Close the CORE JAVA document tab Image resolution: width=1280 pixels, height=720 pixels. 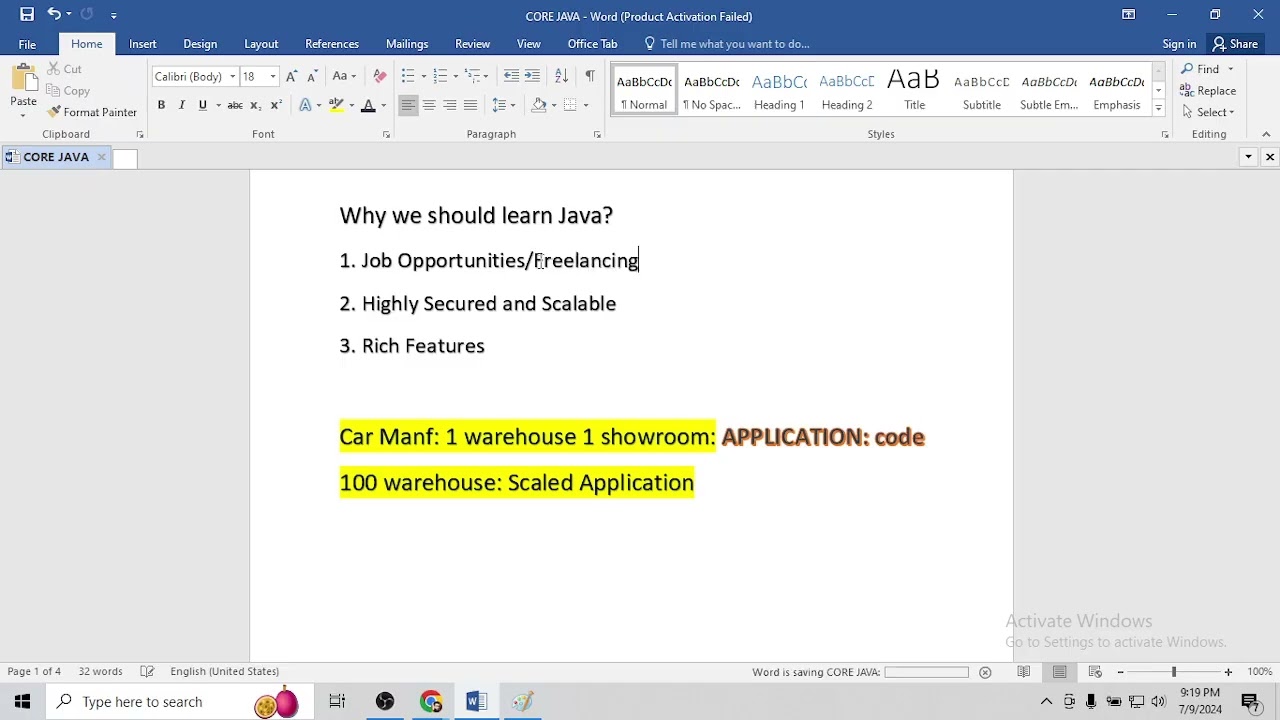[101, 157]
